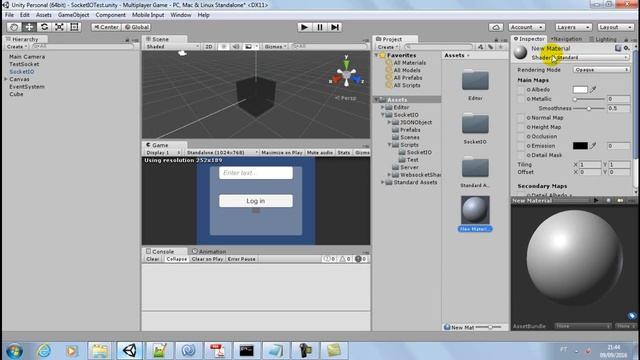Image resolution: width=640 pixels, height=360 pixels.
Task: Open the Shader dropdown
Action: point(591,58)
